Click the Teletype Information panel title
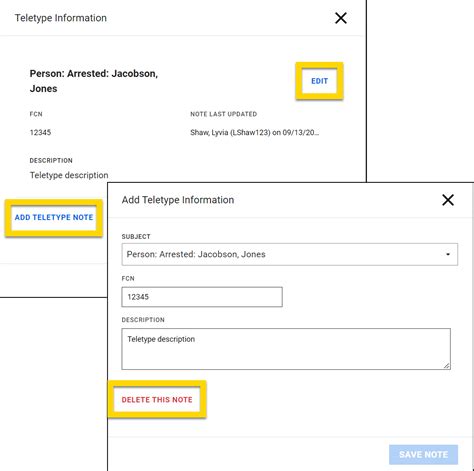This screenshot has width=474, height=471. click(x=61, y=18)
